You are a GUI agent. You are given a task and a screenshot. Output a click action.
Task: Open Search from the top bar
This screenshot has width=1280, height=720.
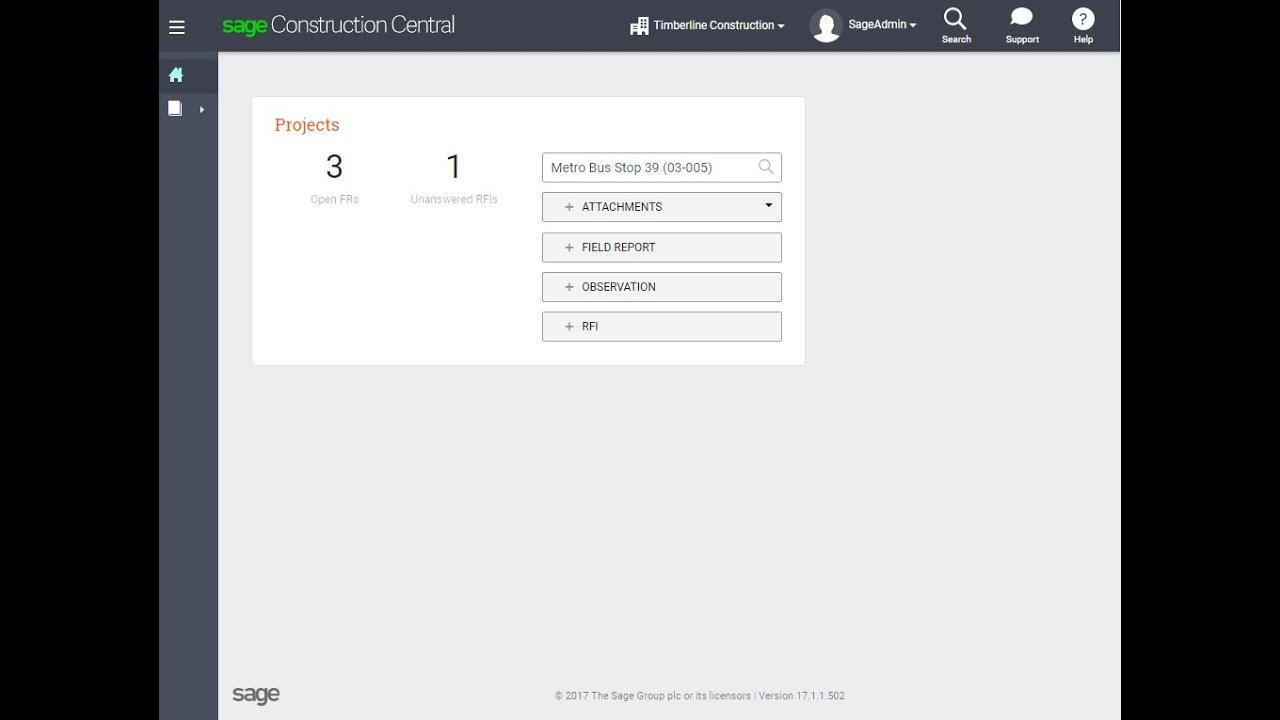pos(956,26)
